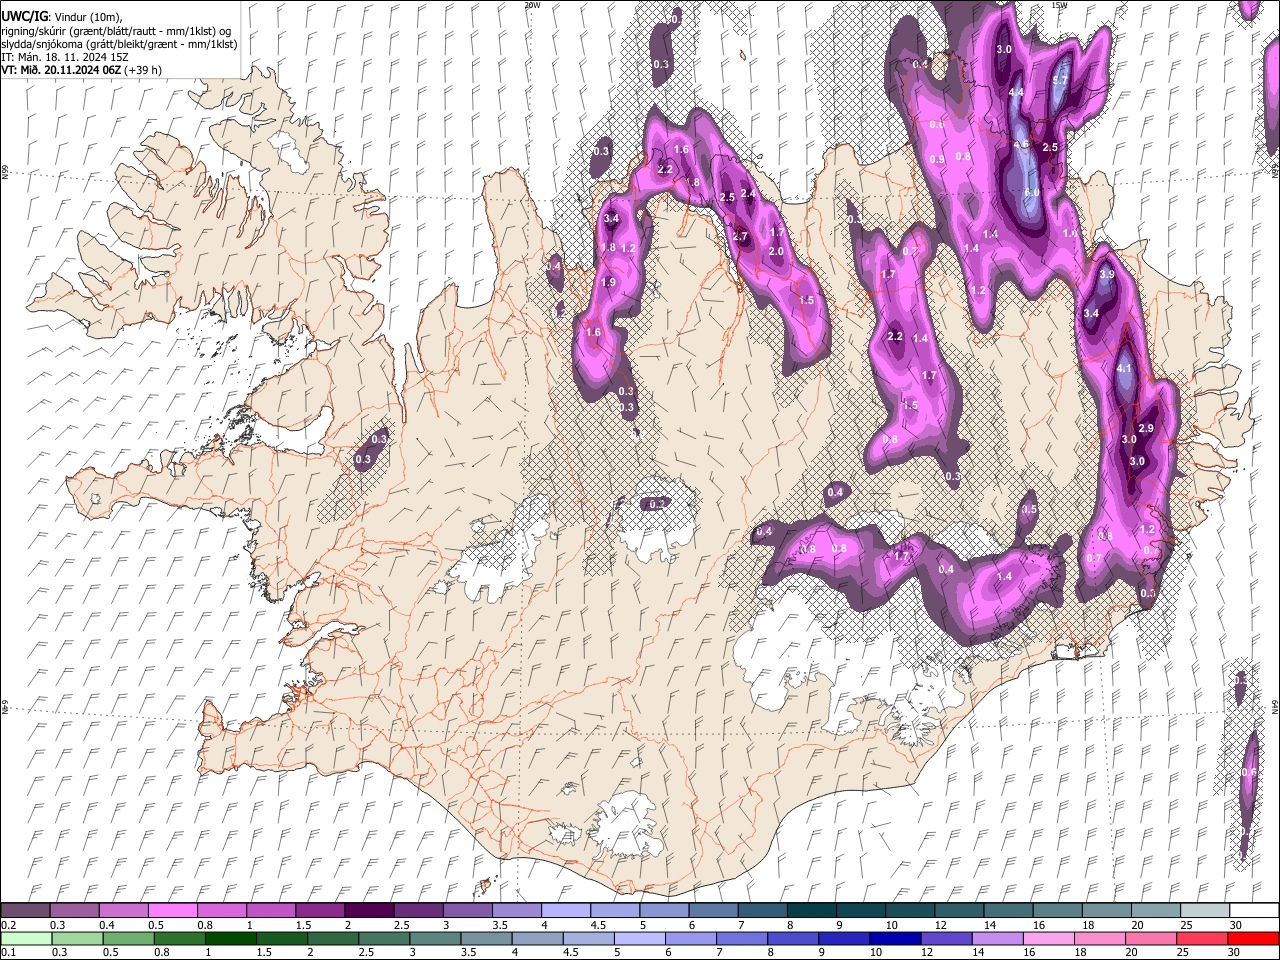Click the dark teal upper swatch between 8 and 9
1280x960 pixels.
point(812,911)
